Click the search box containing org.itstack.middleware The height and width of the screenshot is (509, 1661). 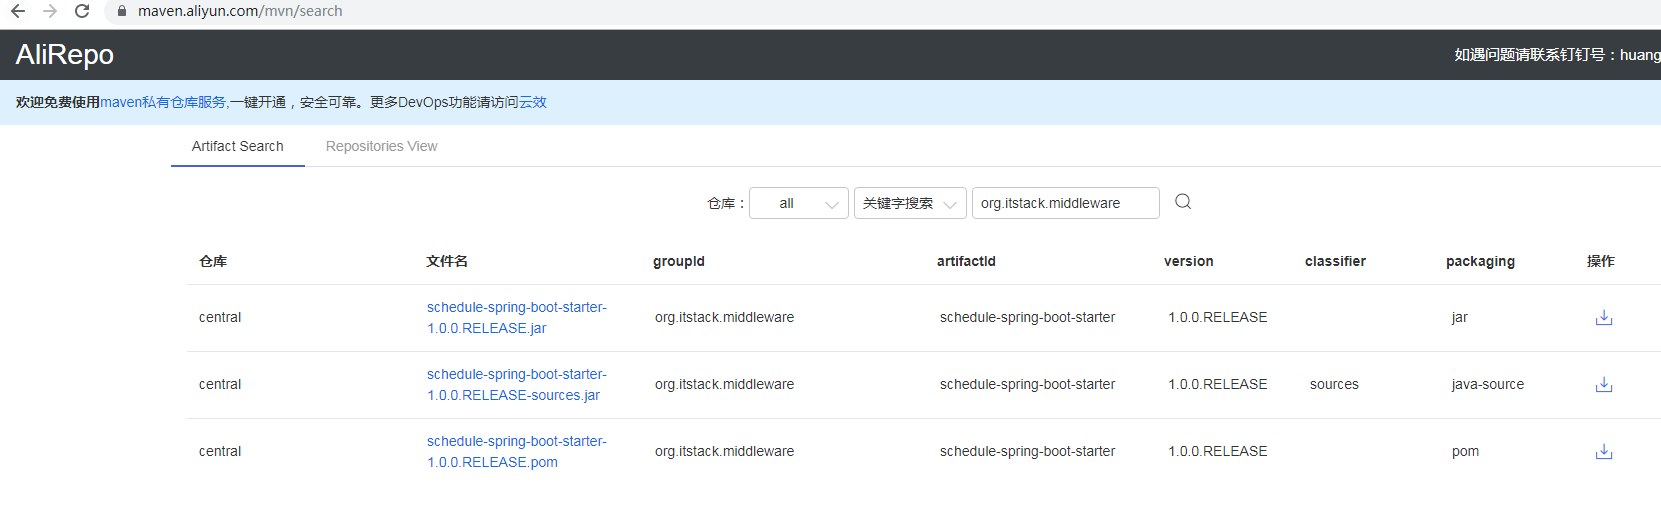tap(1065, 203)
